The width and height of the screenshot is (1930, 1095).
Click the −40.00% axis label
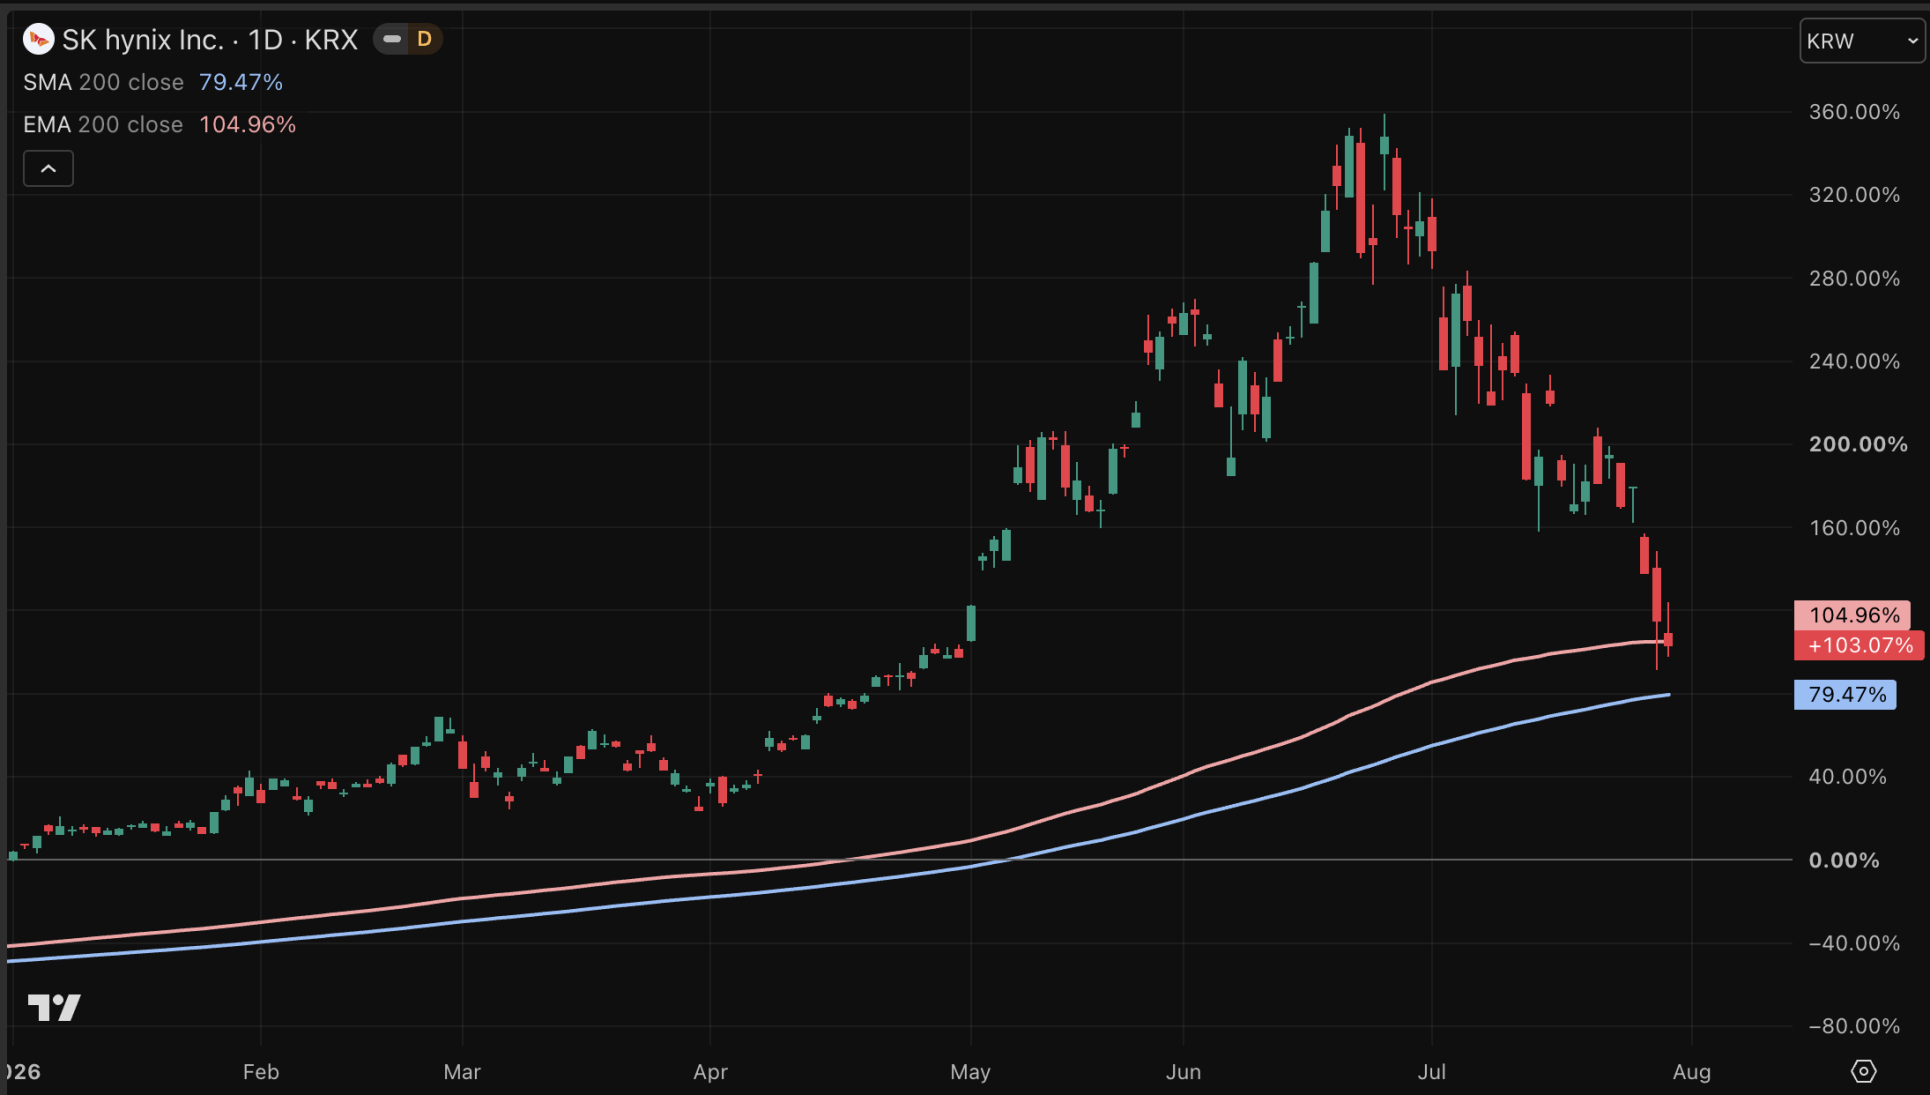(x=1854, y=943)
